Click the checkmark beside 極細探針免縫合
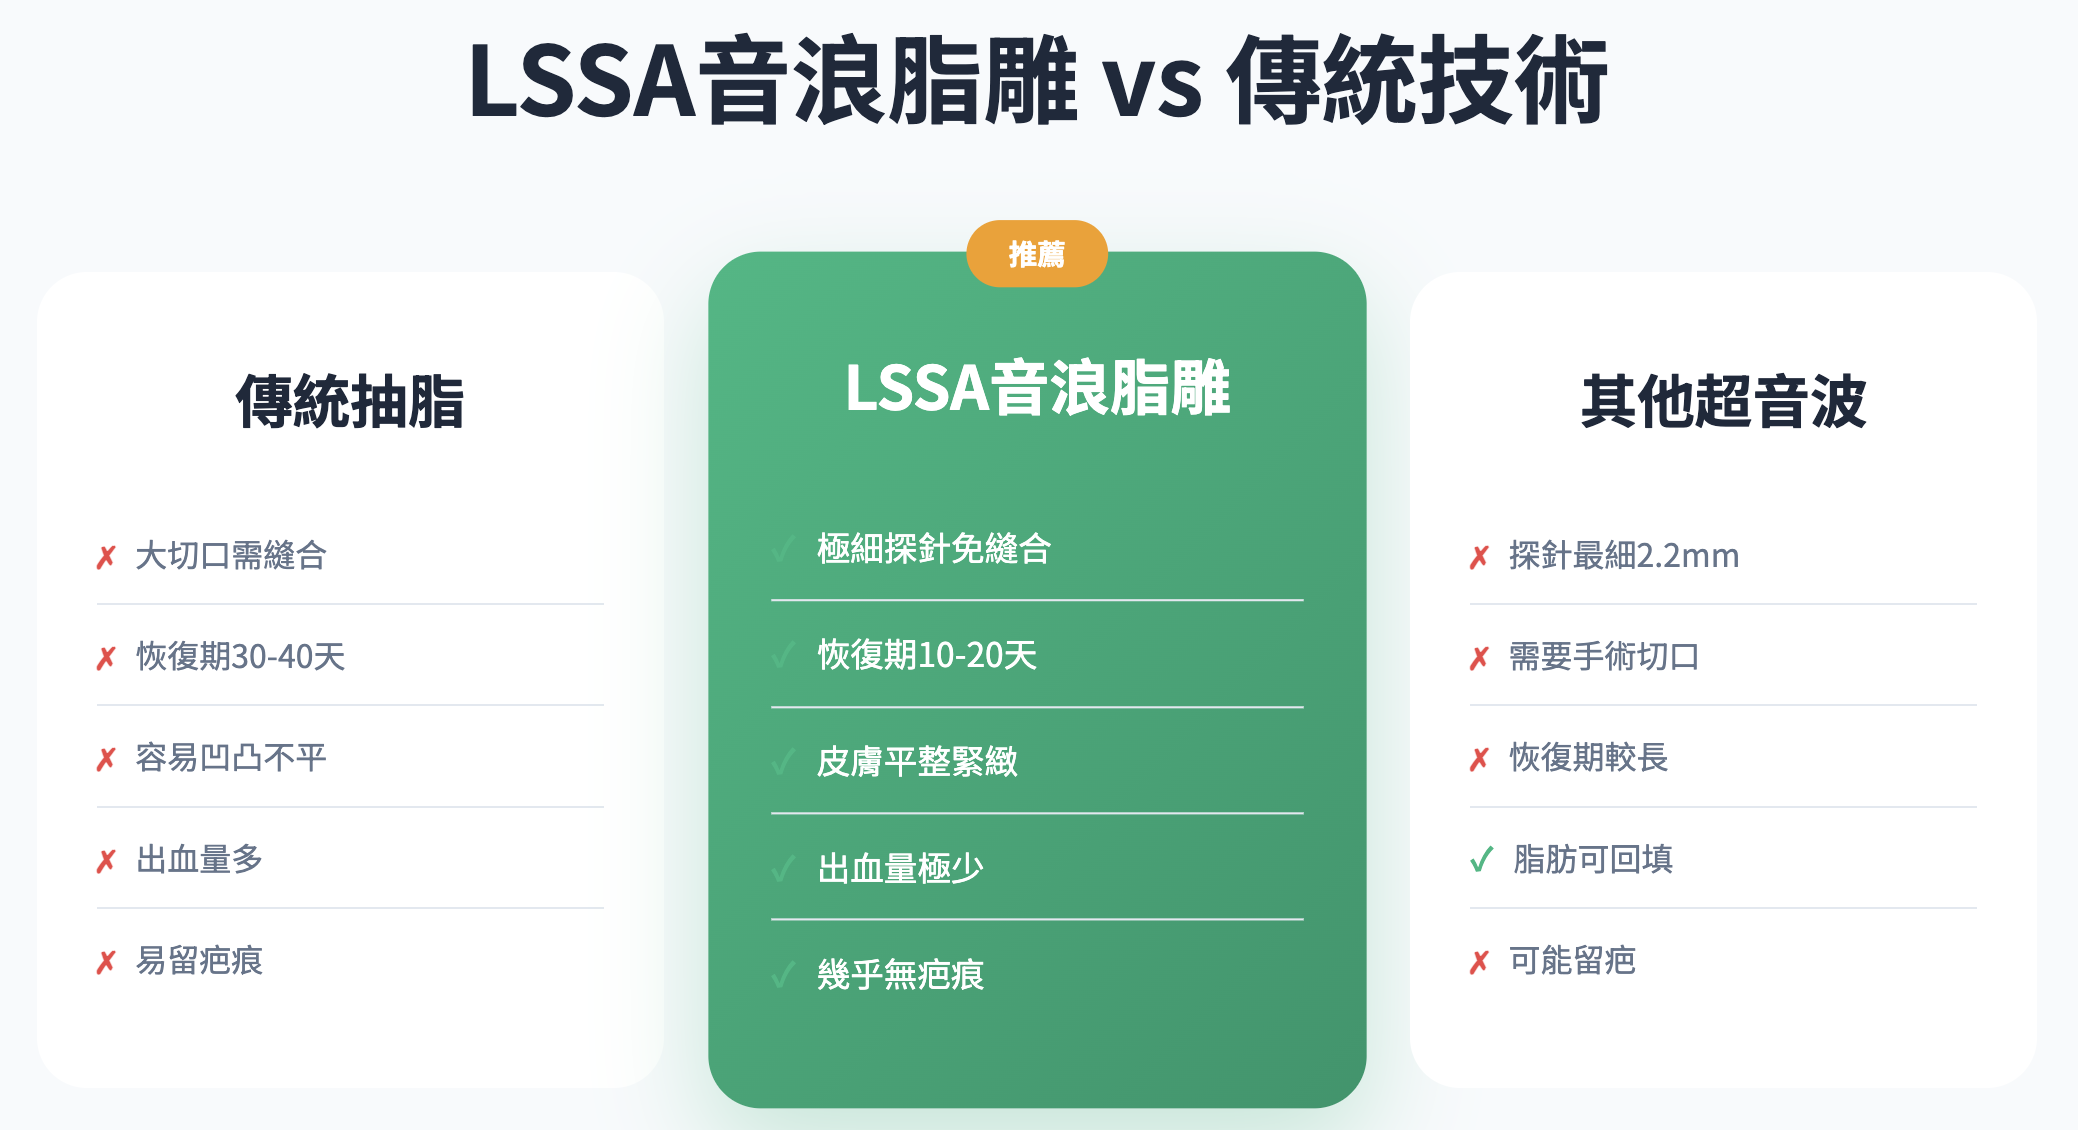 tap(783, 549)
